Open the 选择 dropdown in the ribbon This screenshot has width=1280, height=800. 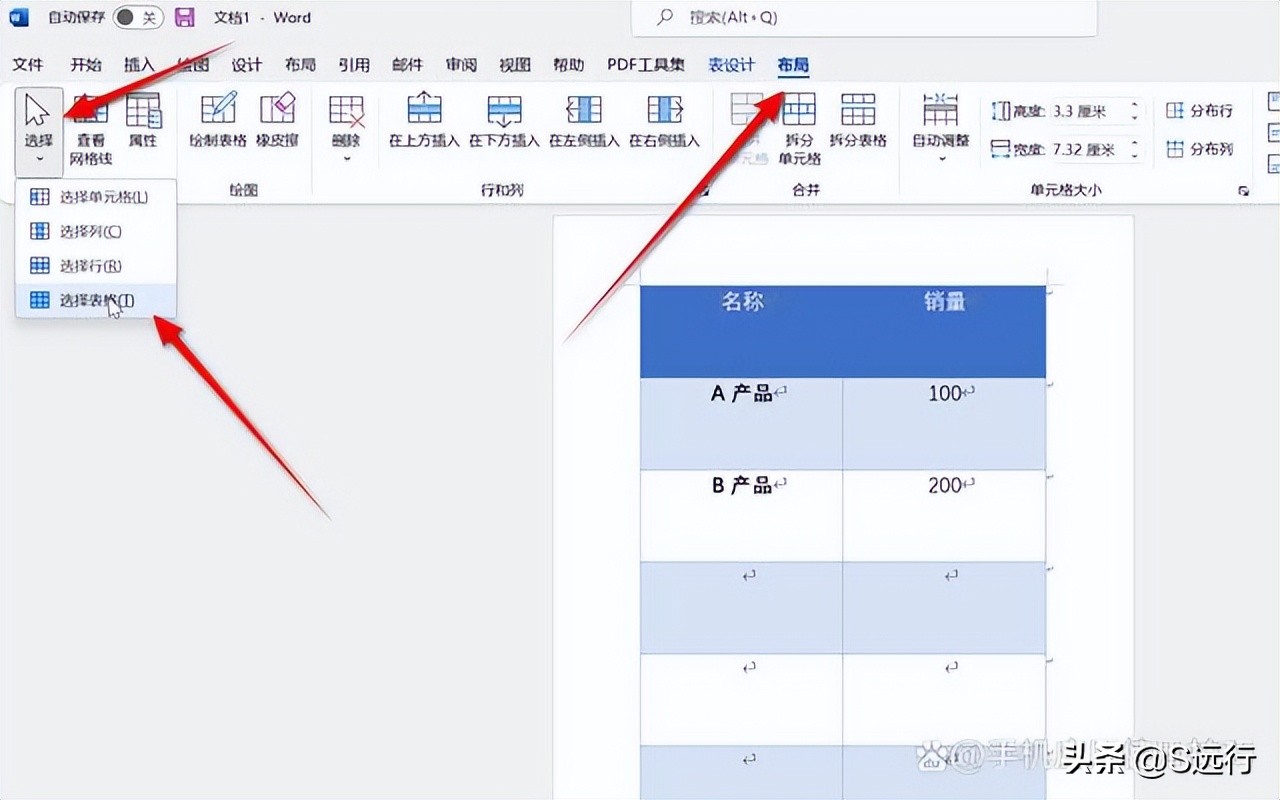tap(39, 130)
